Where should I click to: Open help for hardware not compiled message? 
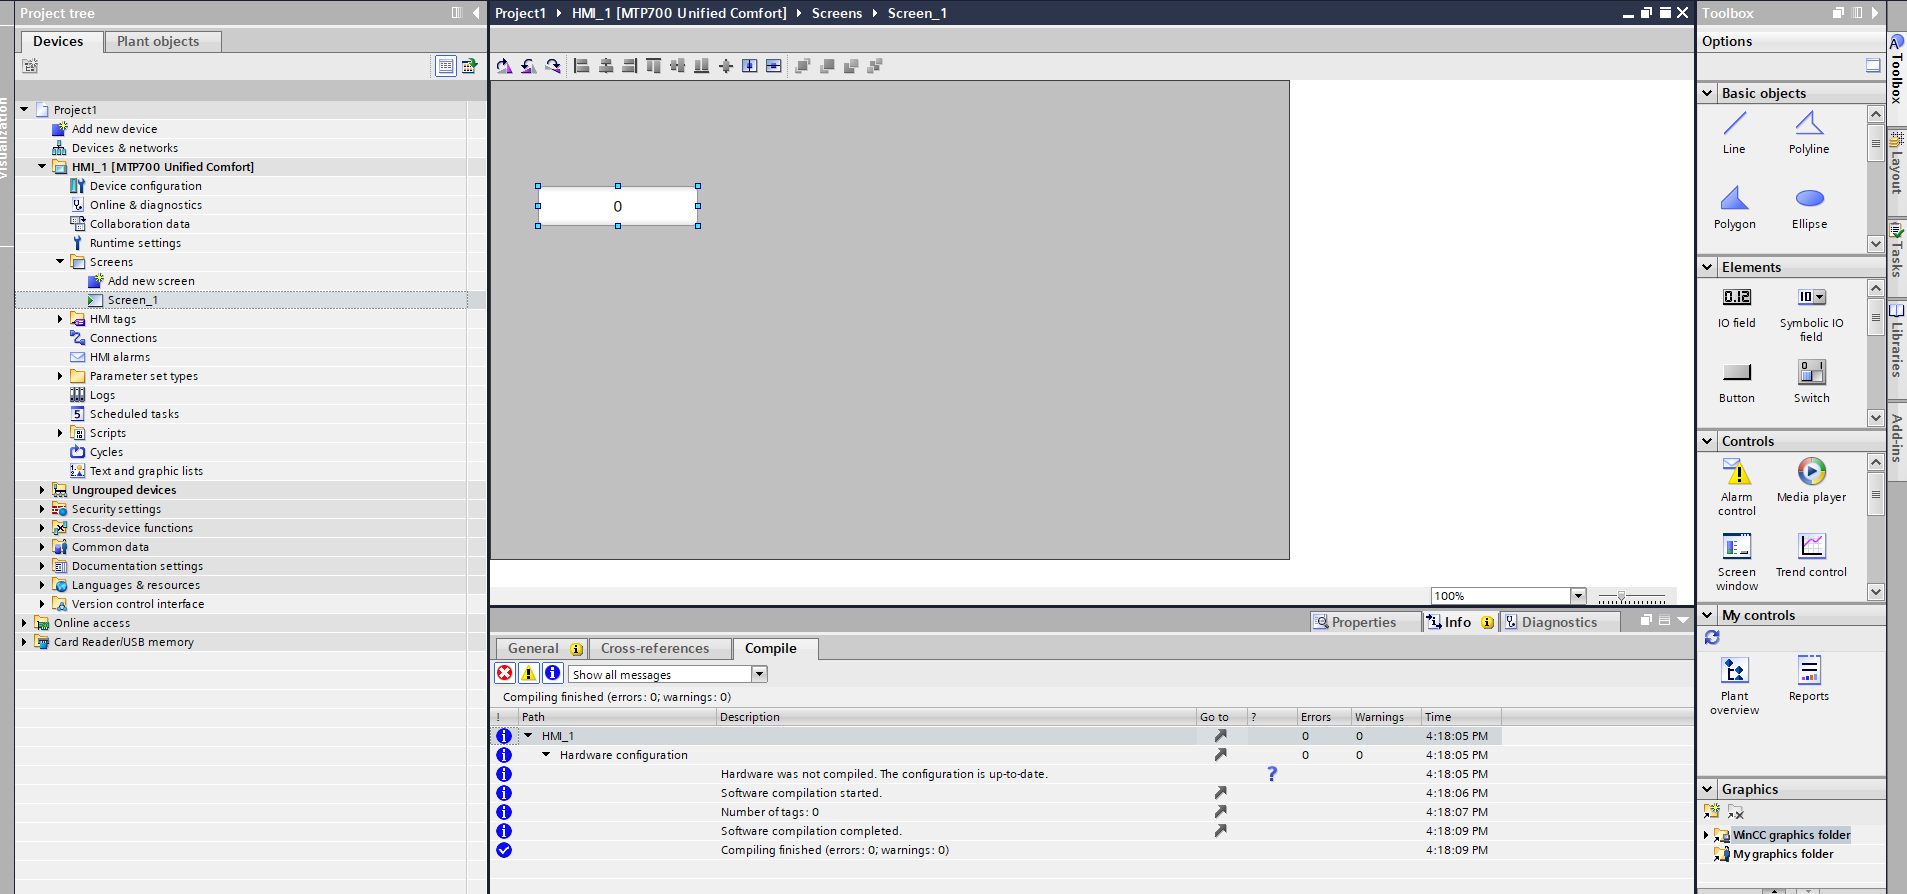click(1272, 774)
